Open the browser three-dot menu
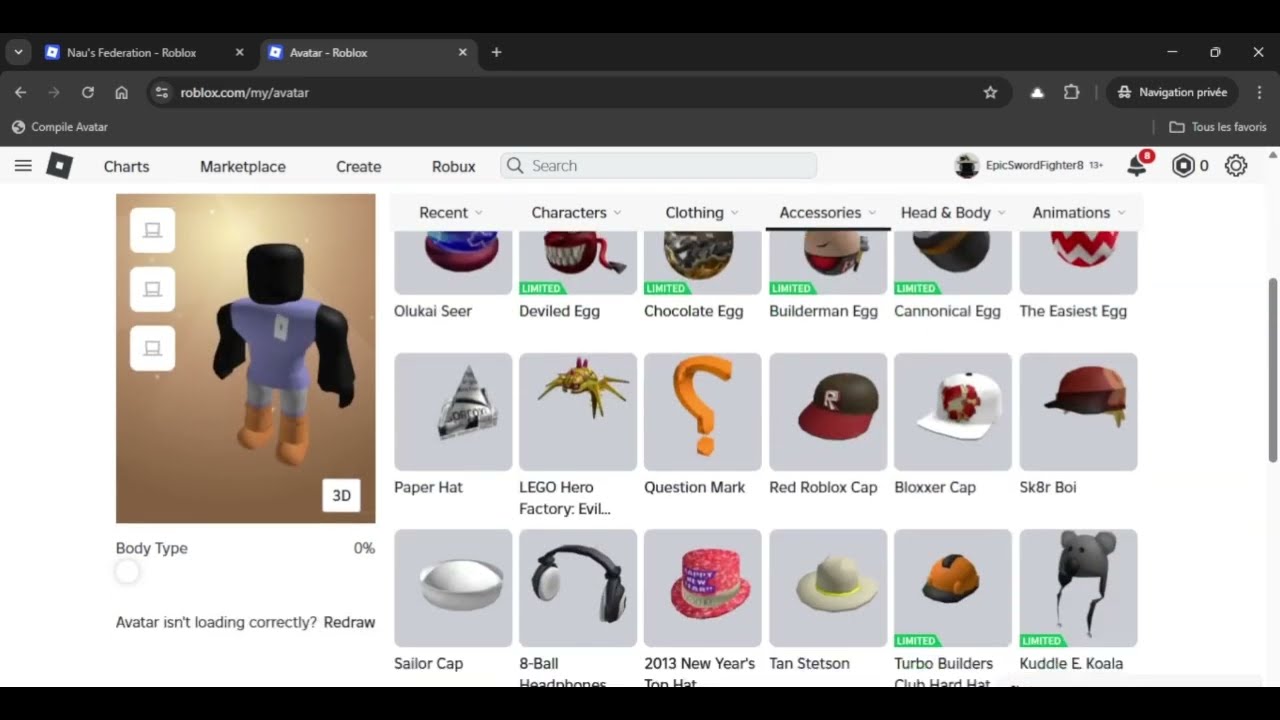This screenshot has height=720, width=1280. coord(1259,92)
